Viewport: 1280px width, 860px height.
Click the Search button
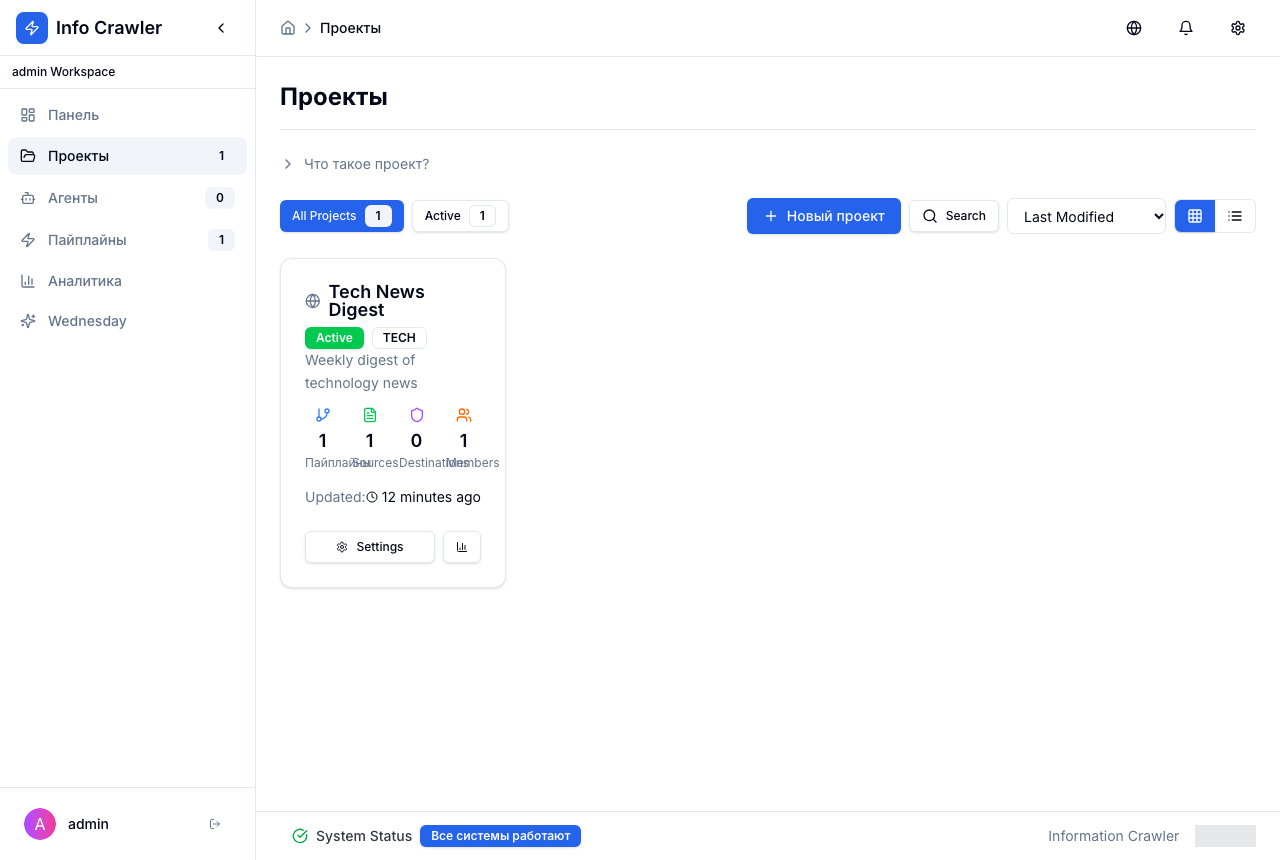pos(954,216)
